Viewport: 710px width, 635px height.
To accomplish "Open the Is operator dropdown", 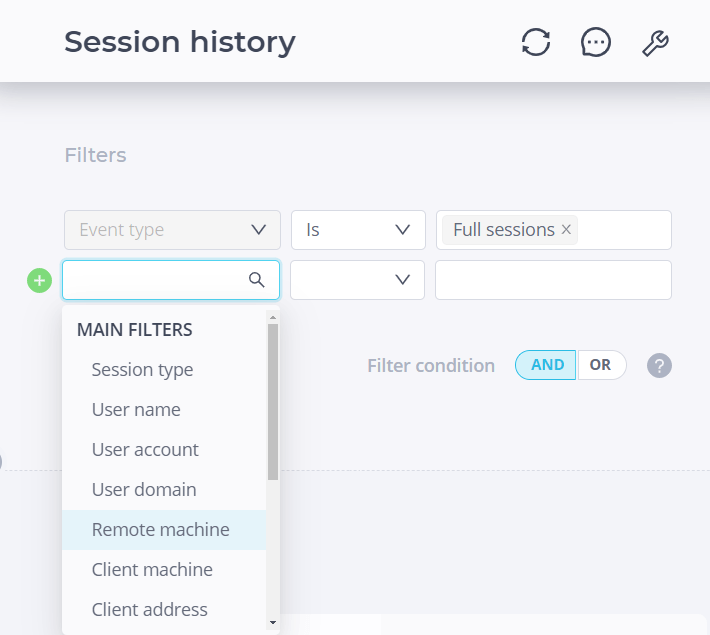I will (358, 230).
